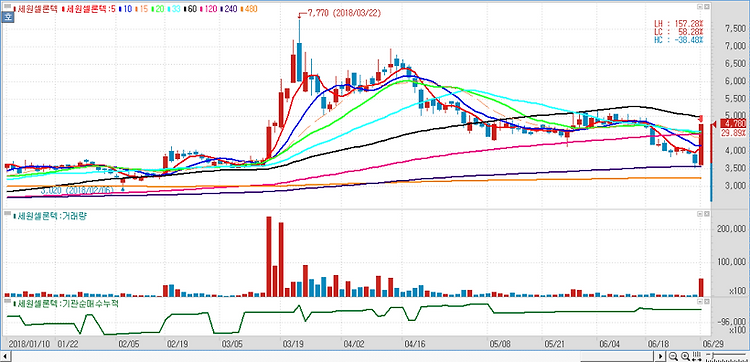
Task: Select the 5-day moving average legend
Action: coord(89,9)
